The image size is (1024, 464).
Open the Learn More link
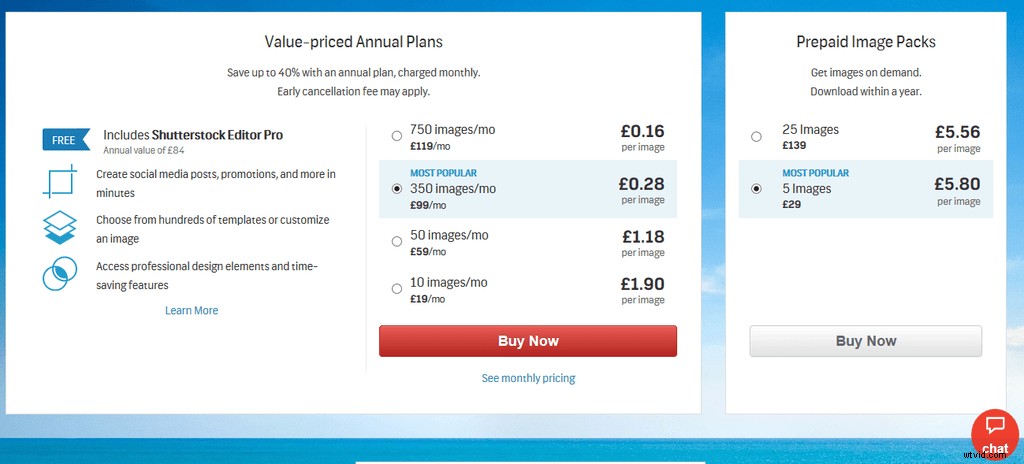point(191,311)
